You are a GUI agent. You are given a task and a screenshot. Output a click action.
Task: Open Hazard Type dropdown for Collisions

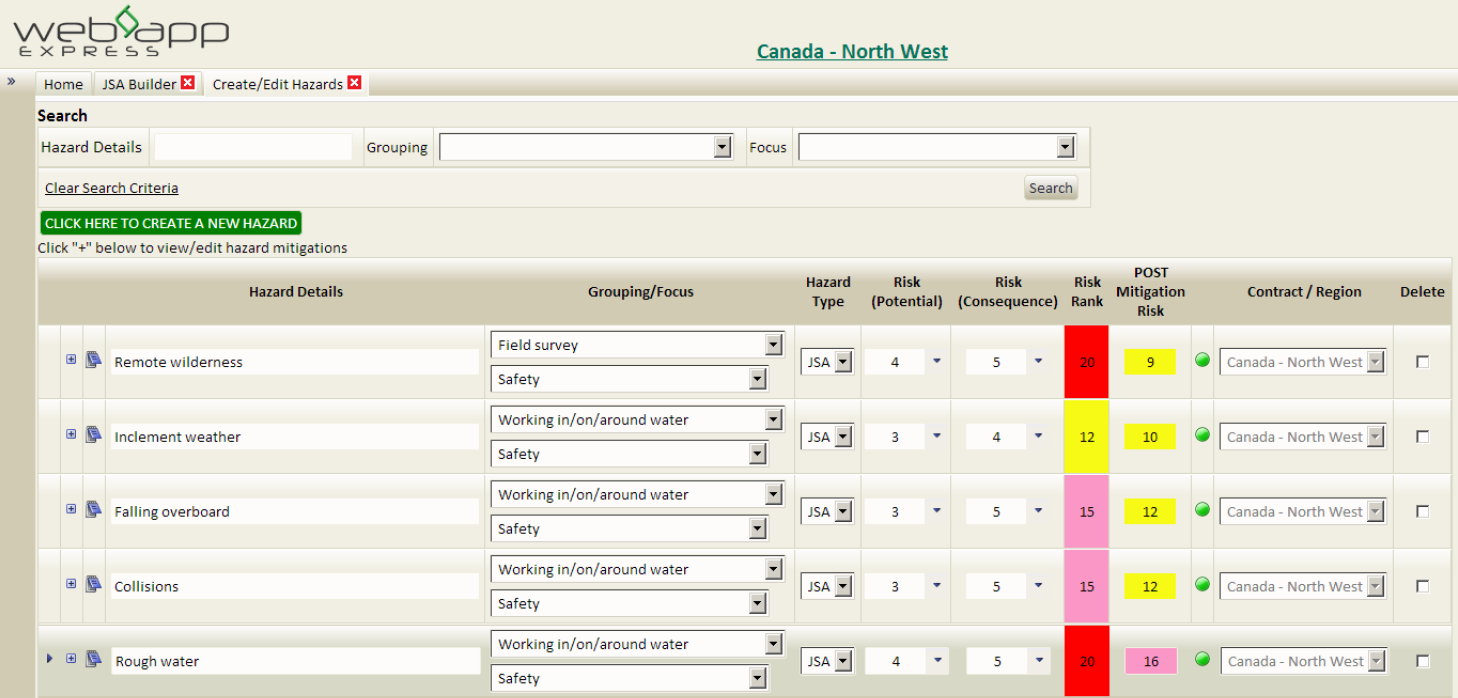[x=843, y=586]
